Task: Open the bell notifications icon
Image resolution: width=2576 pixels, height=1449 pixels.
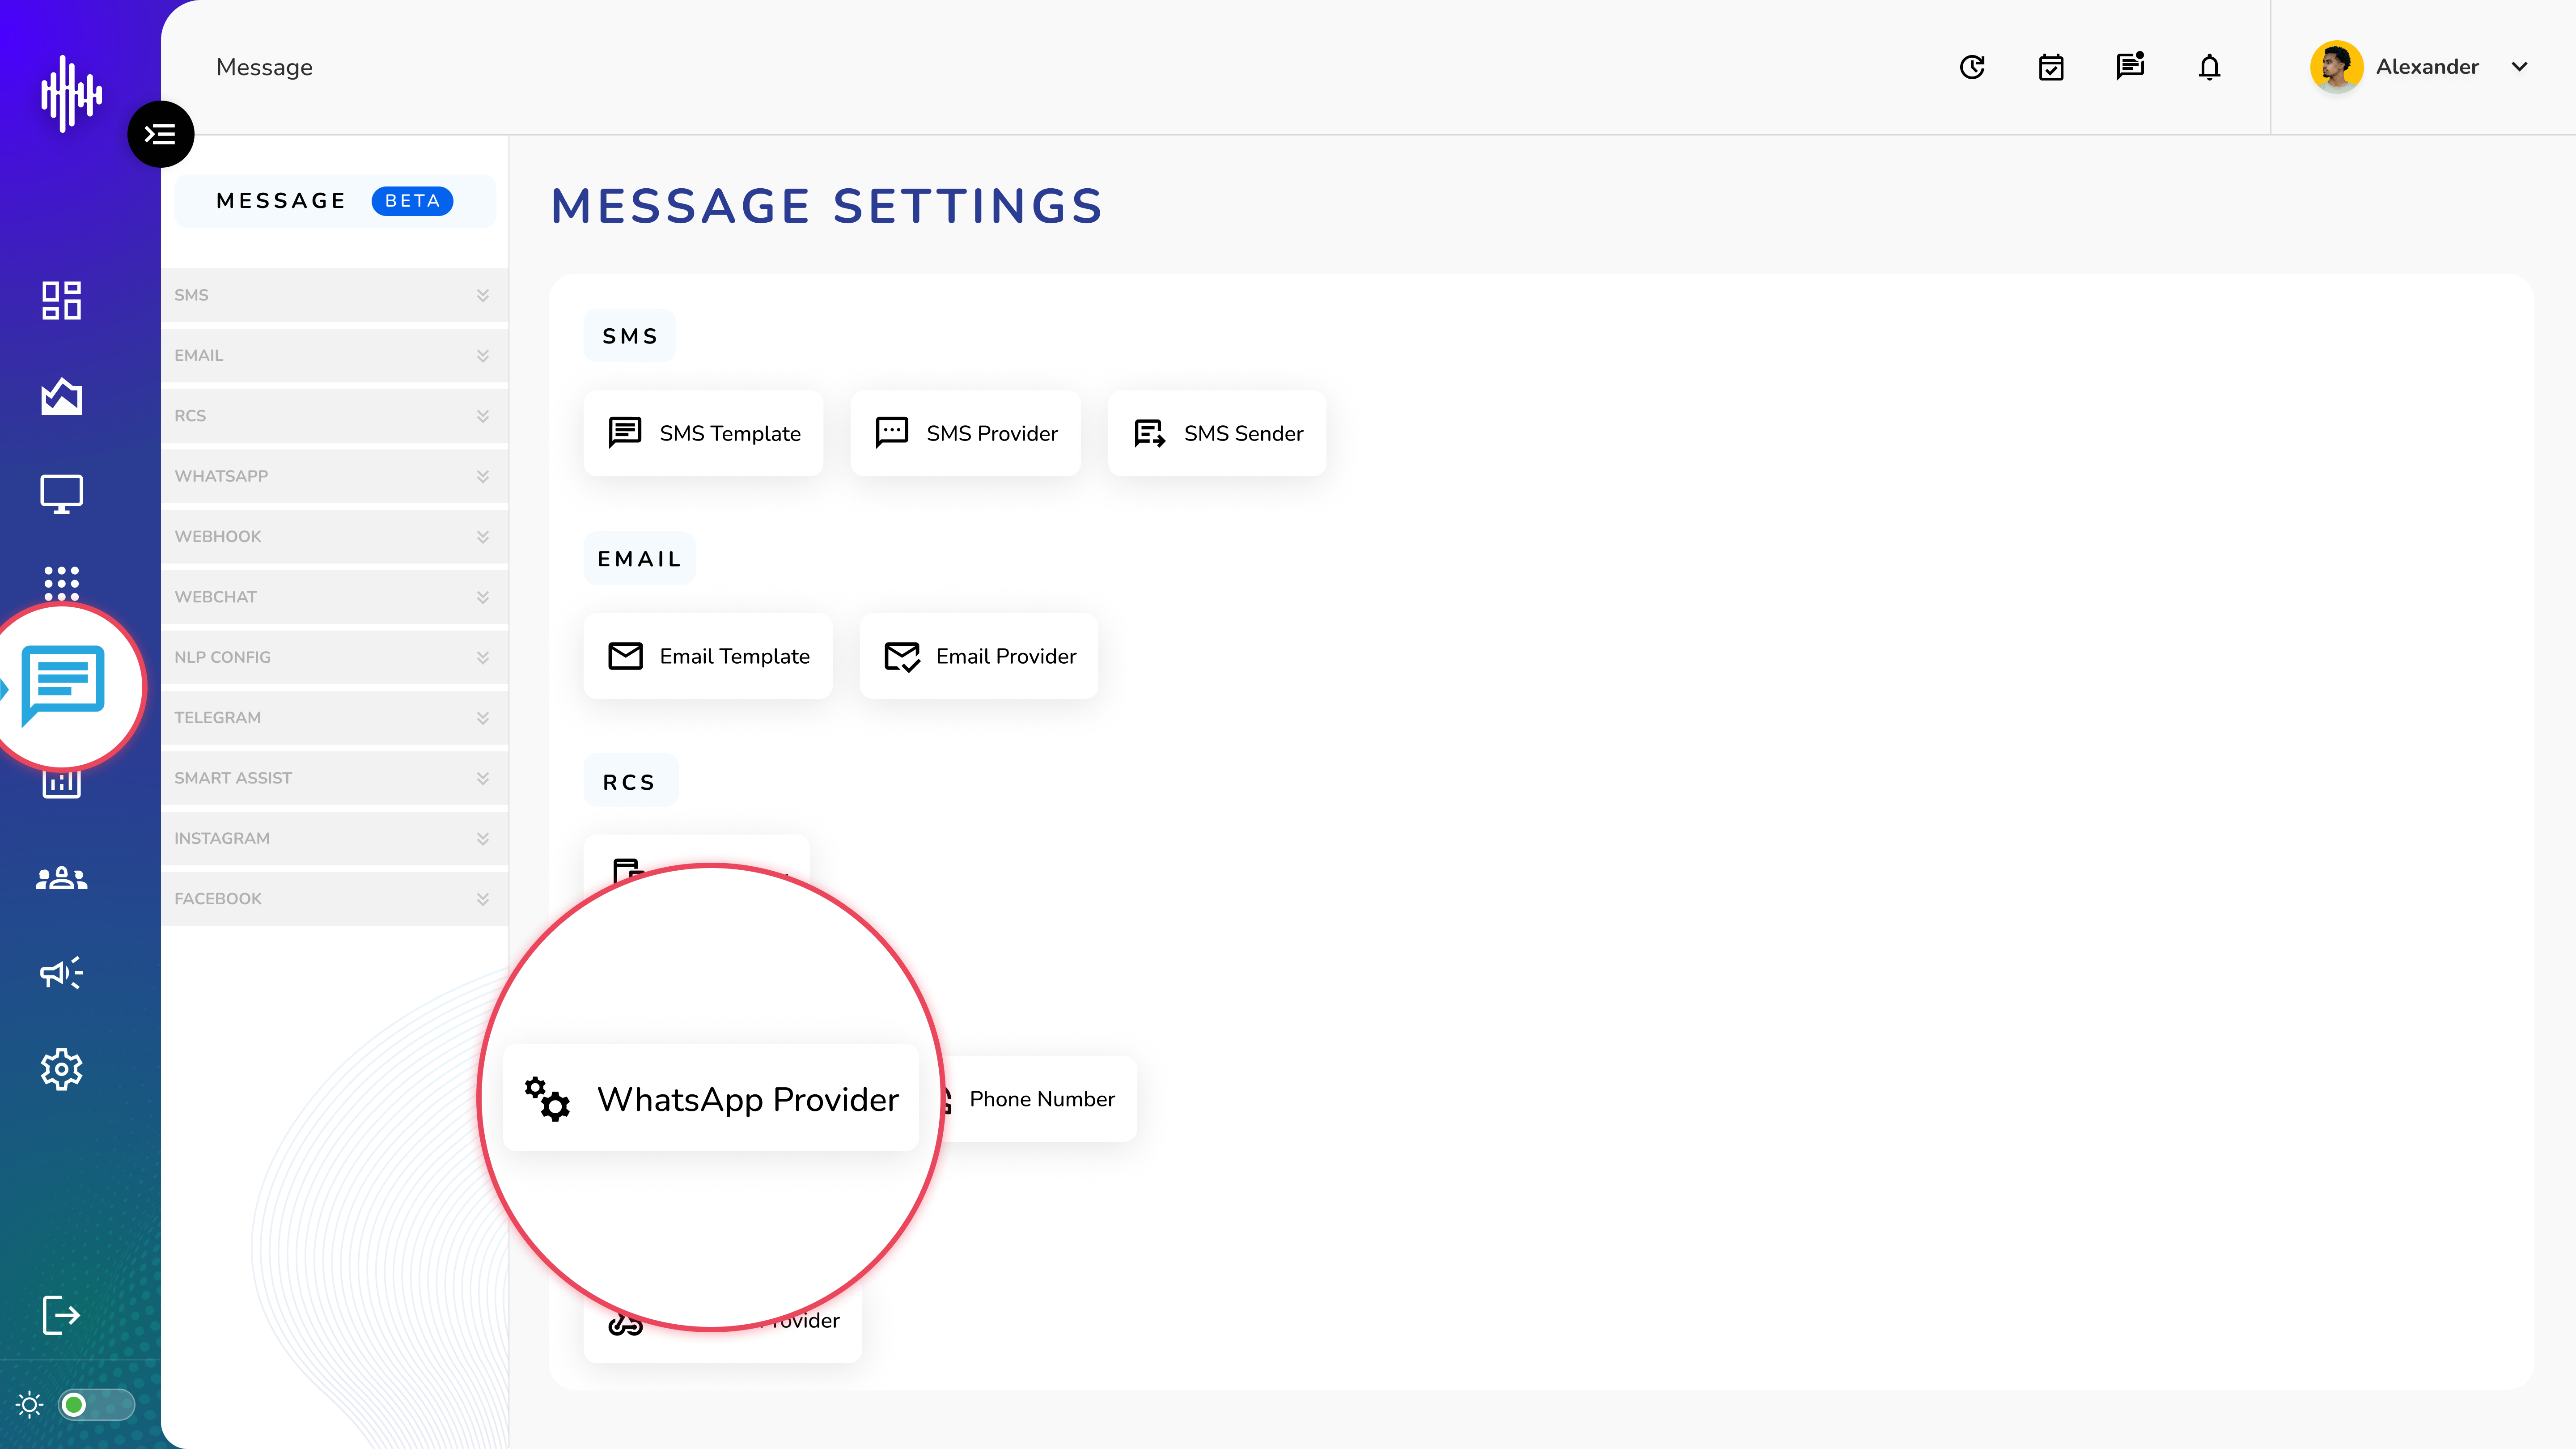Action: (2209, 67)
